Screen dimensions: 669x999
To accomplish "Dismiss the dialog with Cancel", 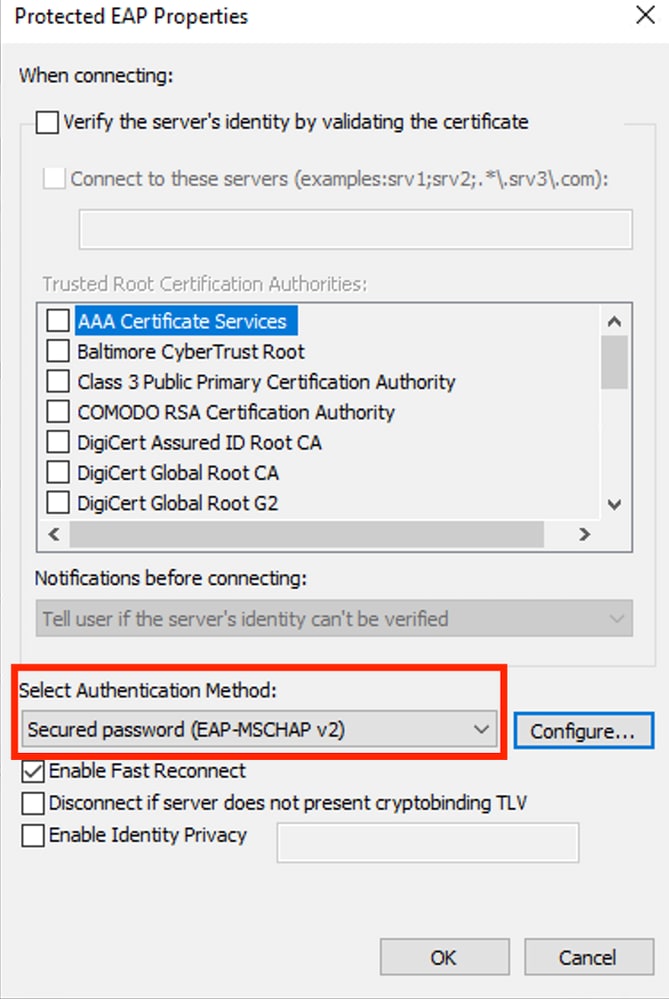I will click(589, 957).
